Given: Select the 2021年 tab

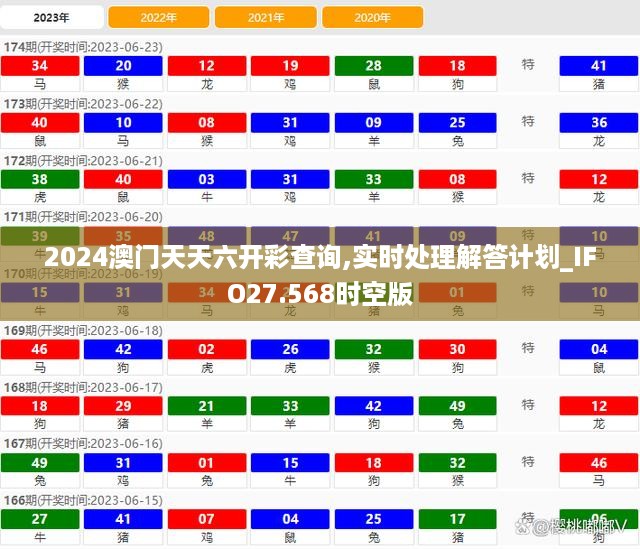Looking at the screenshot, I should (x=265, y=17).
